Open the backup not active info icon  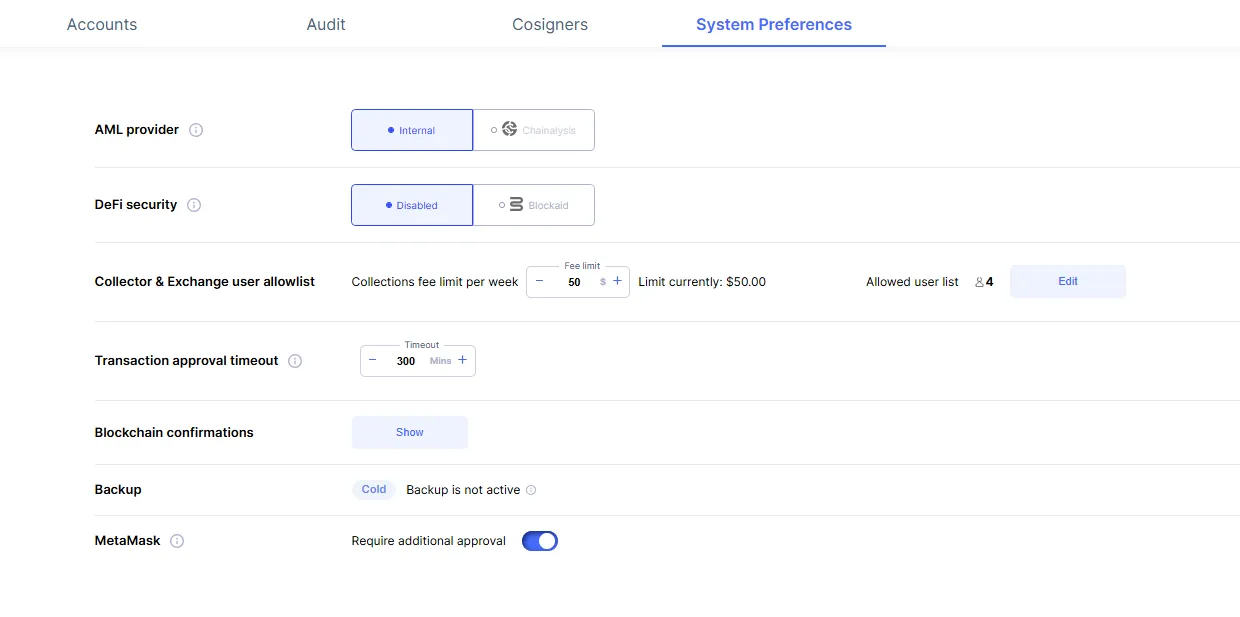[x=531, y=490]
